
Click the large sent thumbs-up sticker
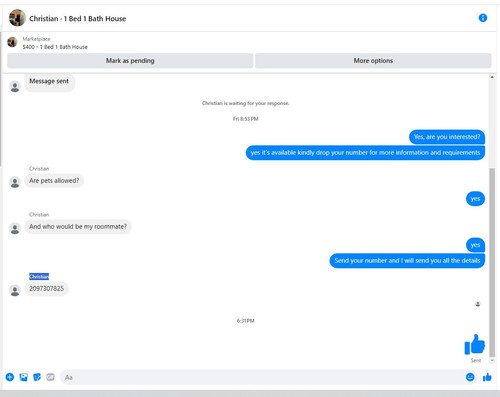click(x=475, y=344)
